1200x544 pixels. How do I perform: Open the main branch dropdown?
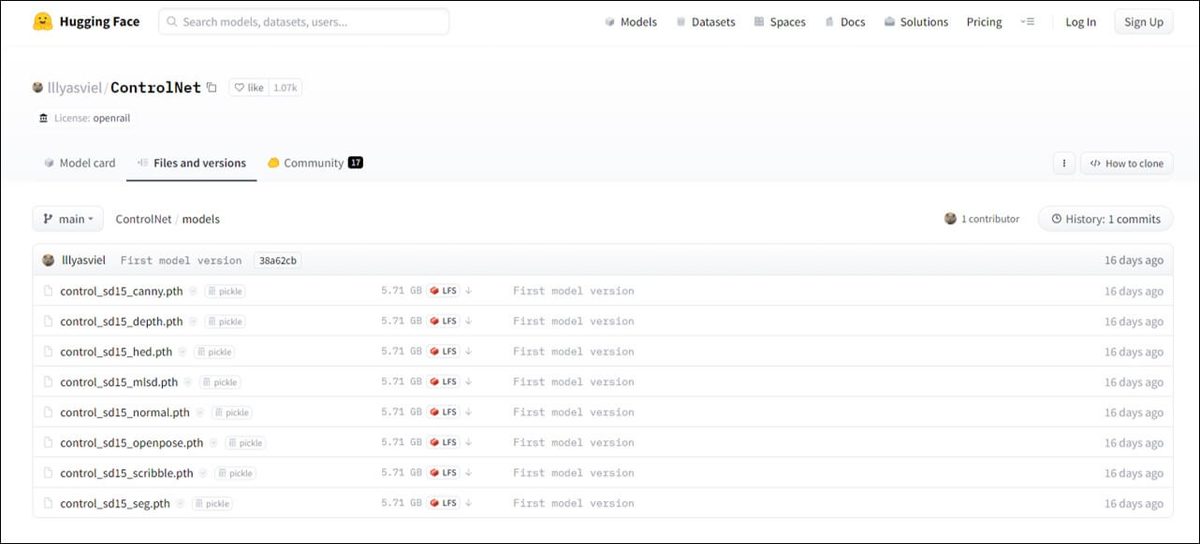tap(68, 218)
